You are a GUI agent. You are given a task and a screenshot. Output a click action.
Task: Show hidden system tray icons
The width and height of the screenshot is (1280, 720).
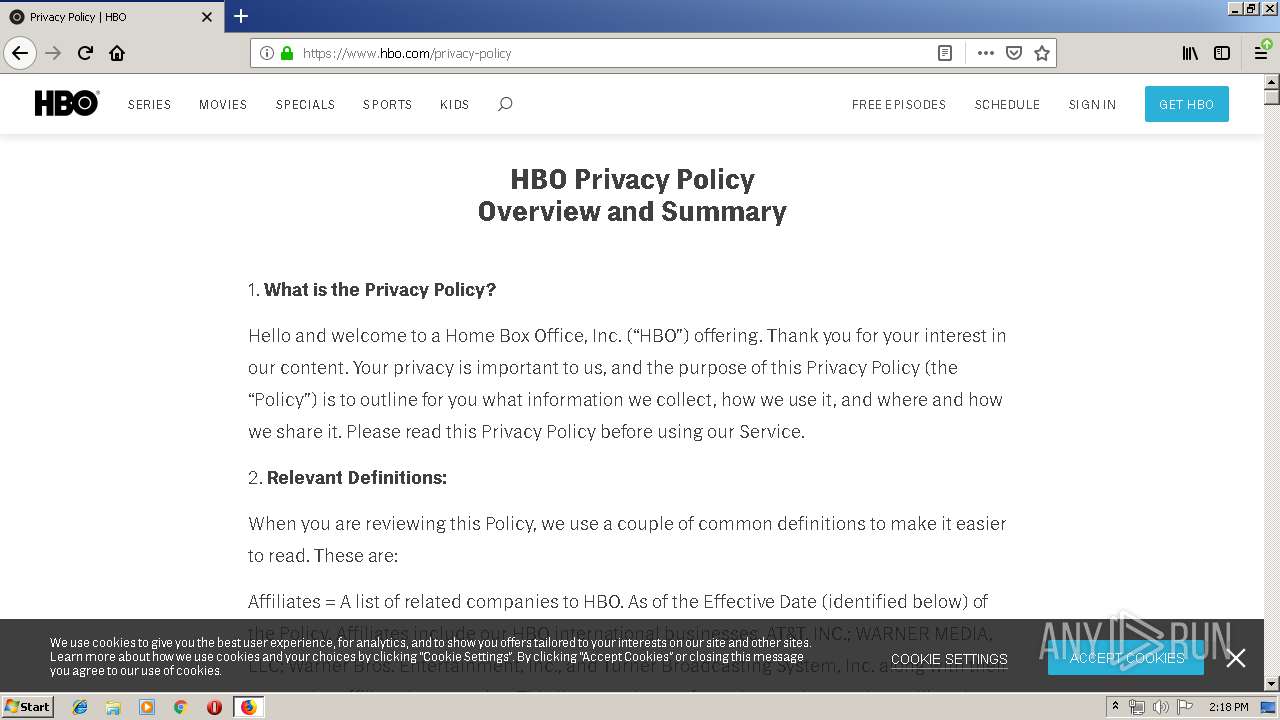pyautogui.click(x=1116, y=707)
